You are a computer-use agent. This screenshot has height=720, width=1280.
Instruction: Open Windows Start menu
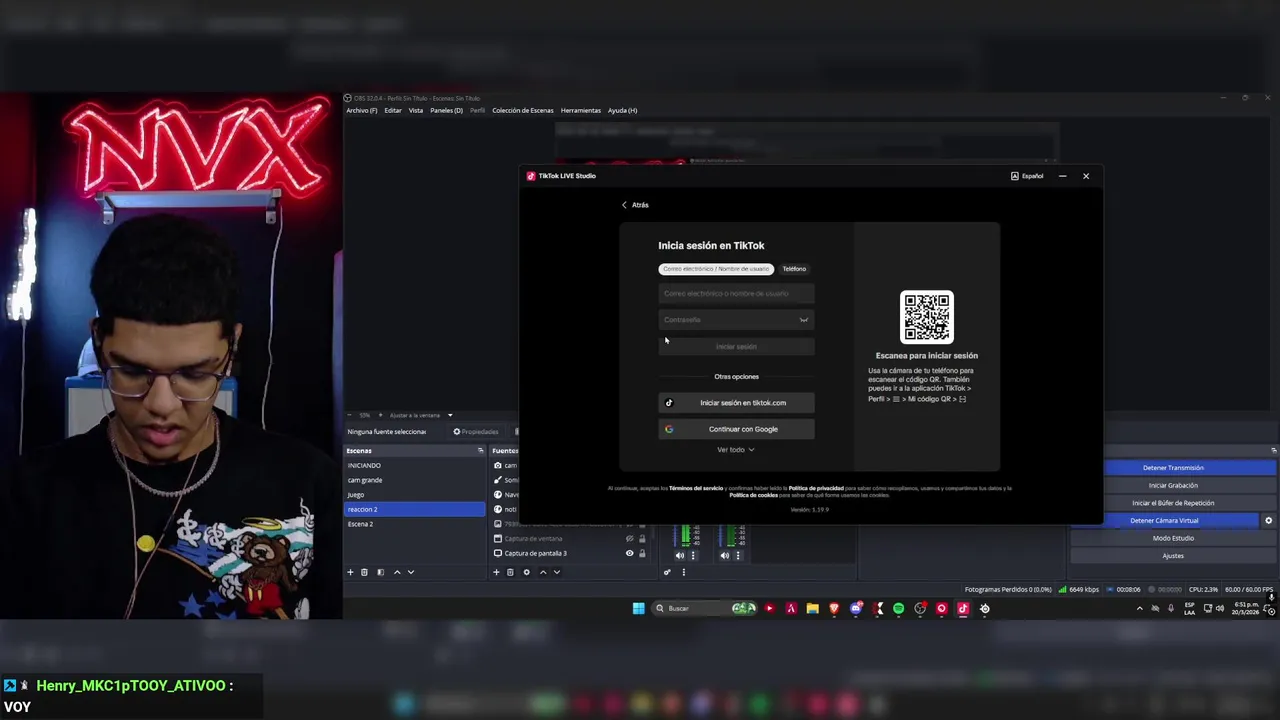[638, 608]
